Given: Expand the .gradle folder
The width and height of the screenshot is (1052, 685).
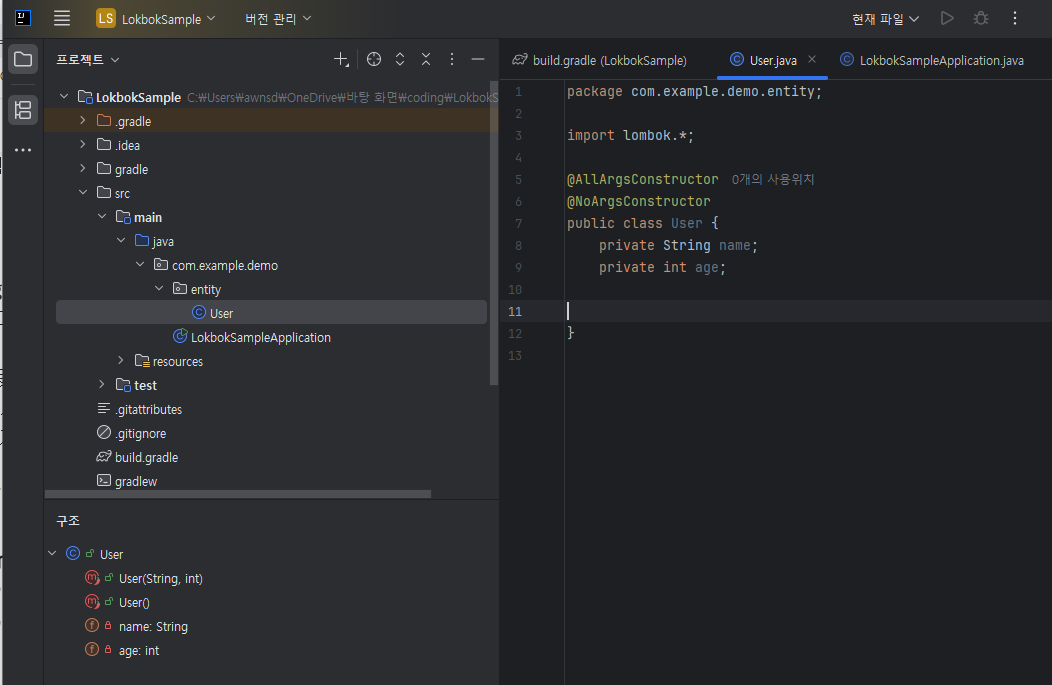Looking at the screenshot, I should pos(83,121).
